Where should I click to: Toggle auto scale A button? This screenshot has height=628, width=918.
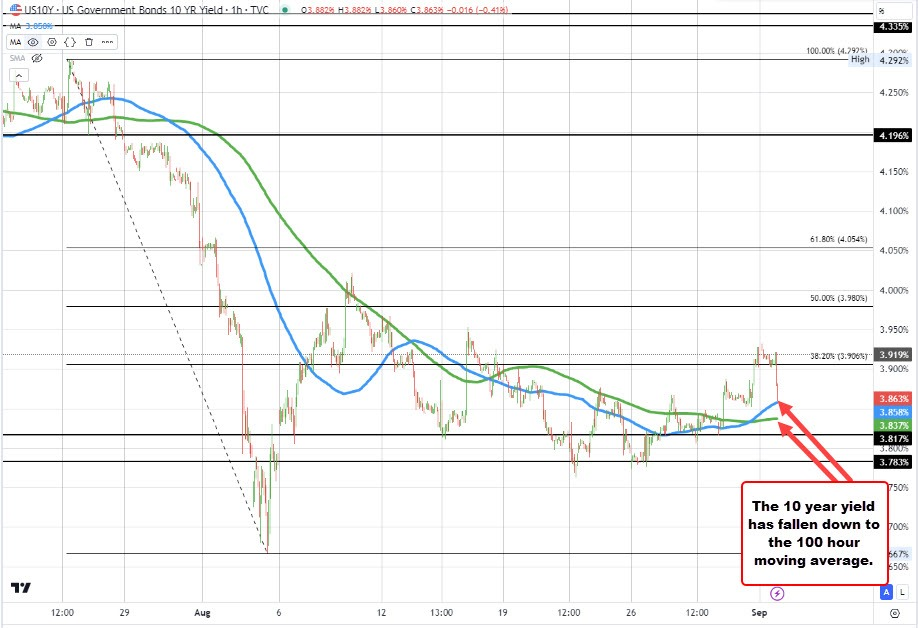(x=886, y=593)
